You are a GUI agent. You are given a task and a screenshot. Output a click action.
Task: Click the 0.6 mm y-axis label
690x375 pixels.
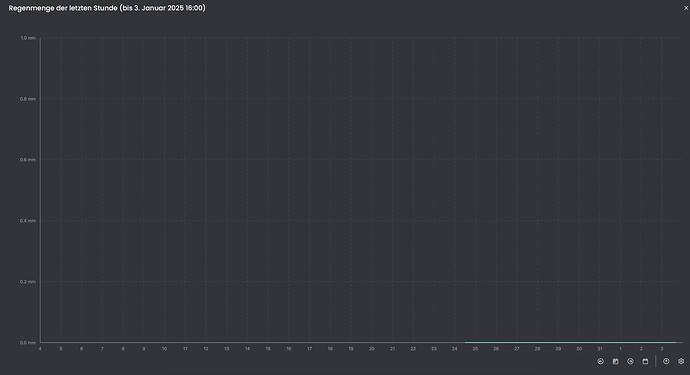coord(28,160)
